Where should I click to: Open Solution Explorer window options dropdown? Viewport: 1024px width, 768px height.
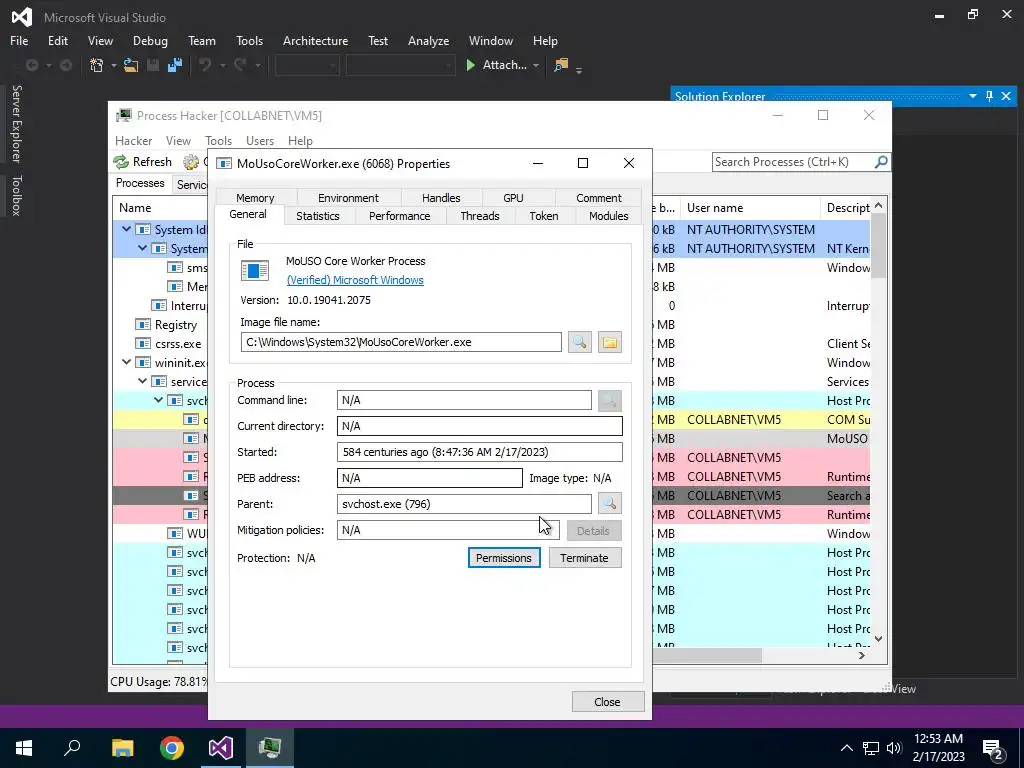pos(972,96)
